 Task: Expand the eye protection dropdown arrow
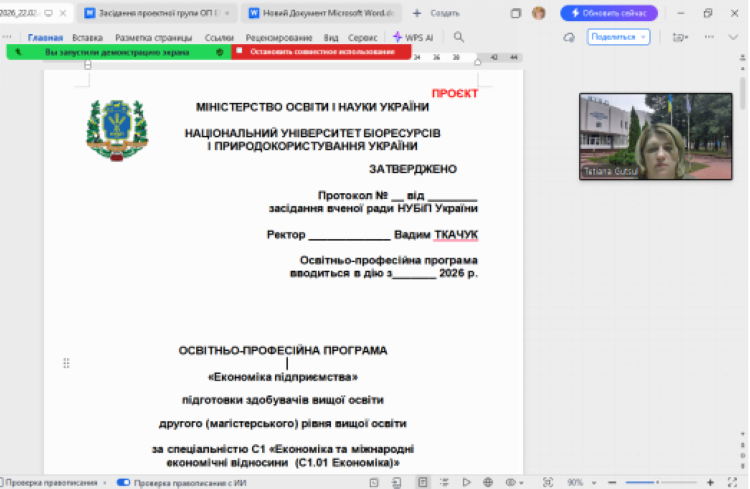coord(521,483)
